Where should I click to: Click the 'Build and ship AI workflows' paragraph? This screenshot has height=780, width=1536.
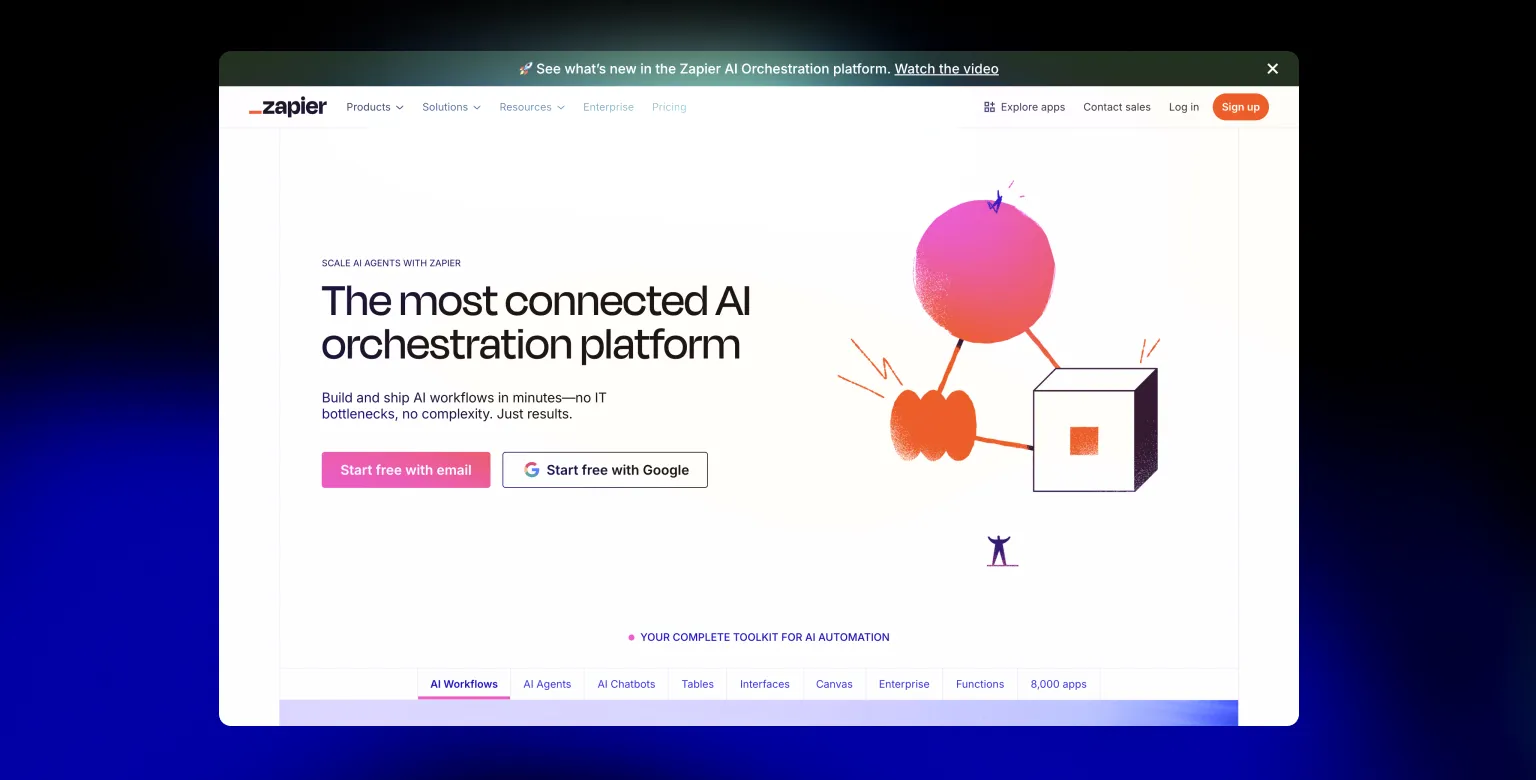pyautogui.click(x=464, y=406)
